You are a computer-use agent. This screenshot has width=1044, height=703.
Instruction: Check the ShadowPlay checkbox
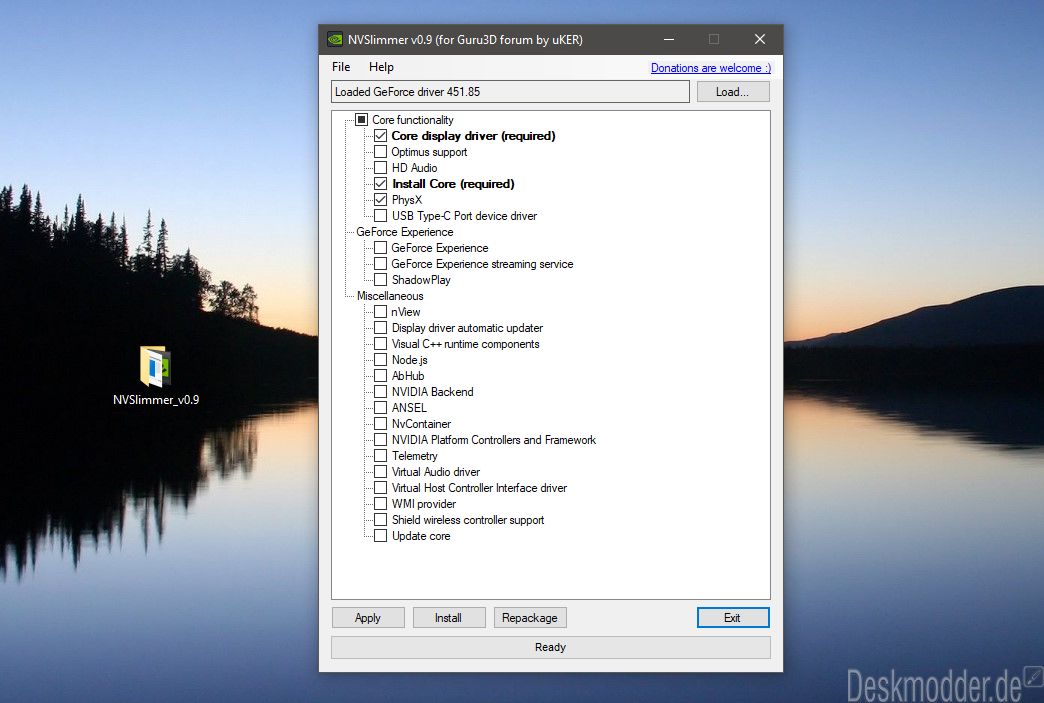click(380, 280)
